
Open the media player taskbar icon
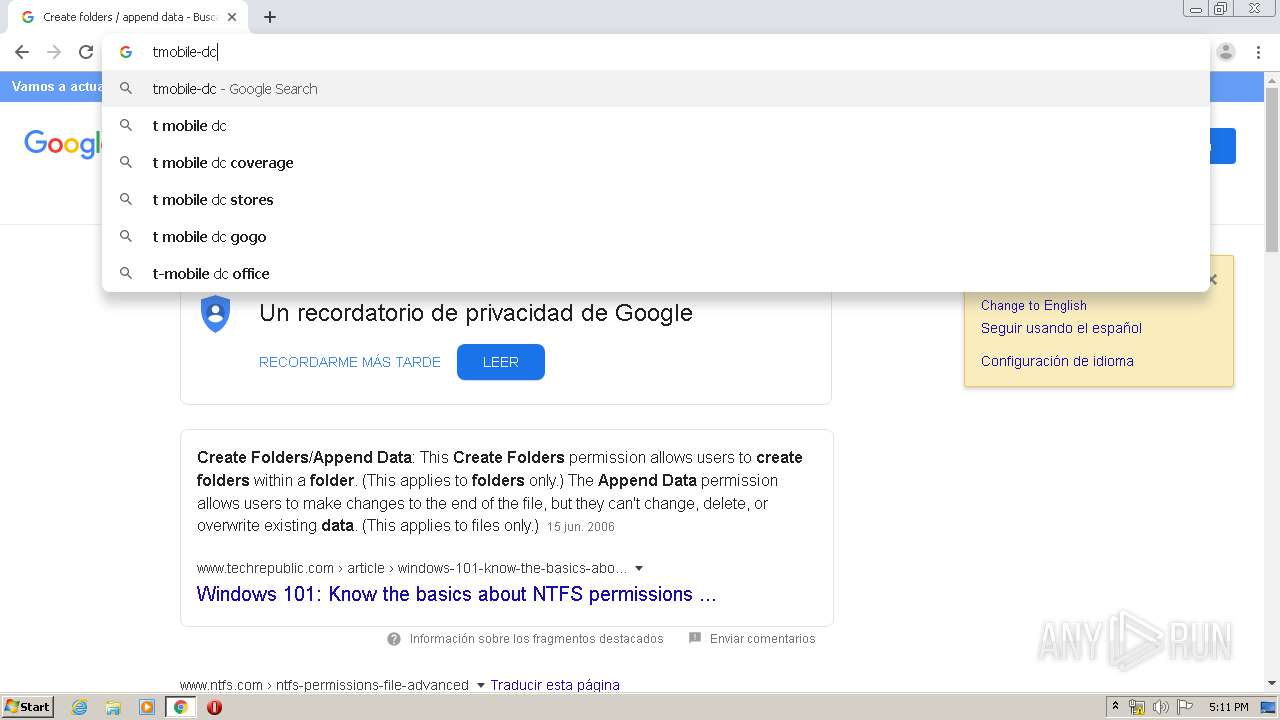point(147,707)
